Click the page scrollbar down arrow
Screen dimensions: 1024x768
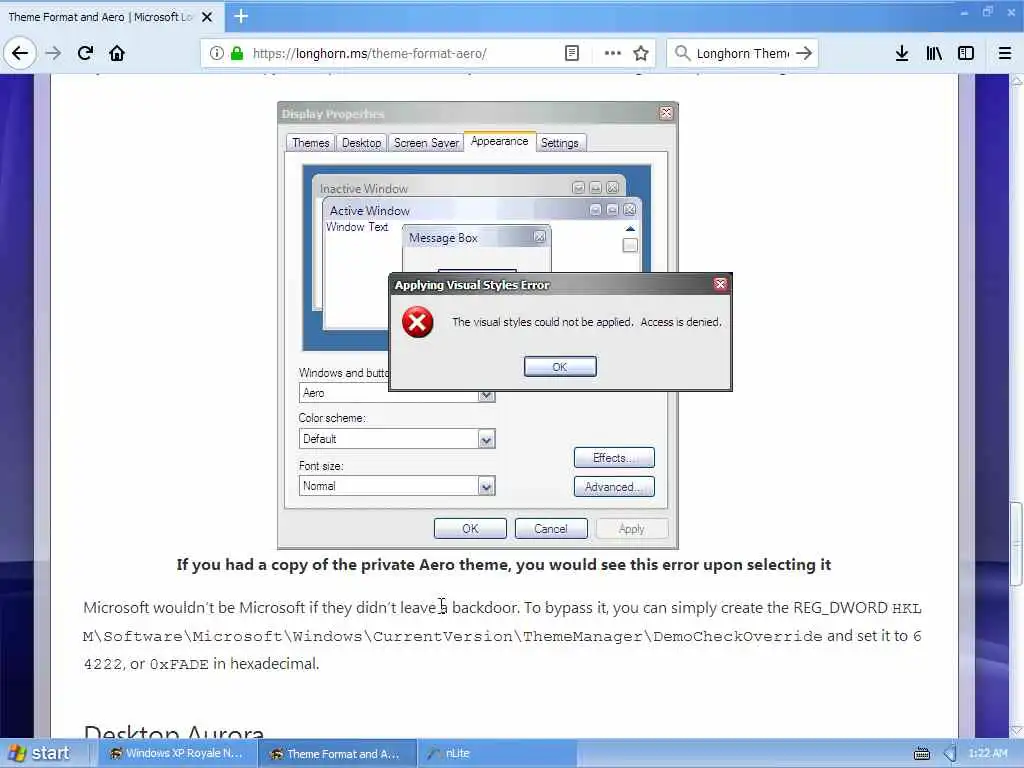pyautogui.click(x=1016, y=730)
